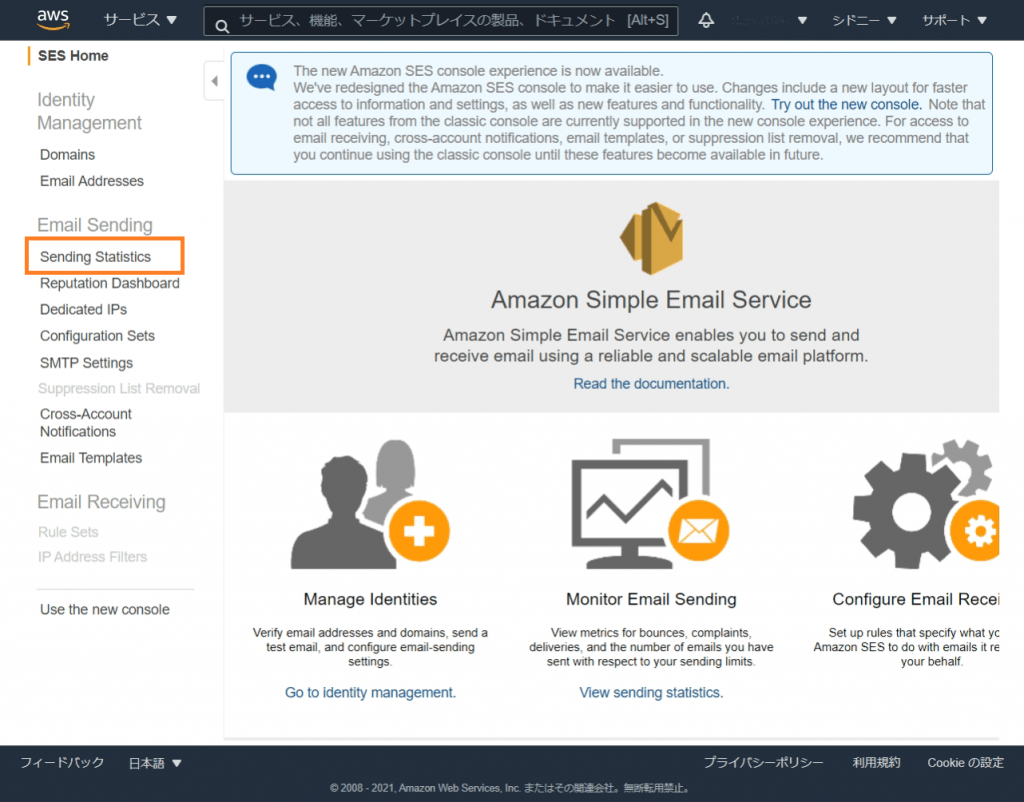
Task: Click the Monitor Email Sending heading
Action: pyautogui.click(x=651, y=599)
